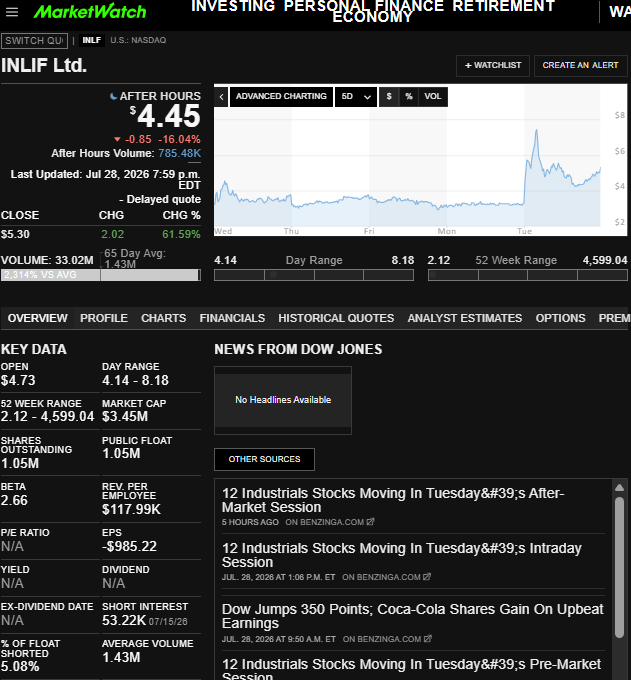Open the Historical Quotes tab
Screen dimensions: 631x680
click(x=336, y=318)
